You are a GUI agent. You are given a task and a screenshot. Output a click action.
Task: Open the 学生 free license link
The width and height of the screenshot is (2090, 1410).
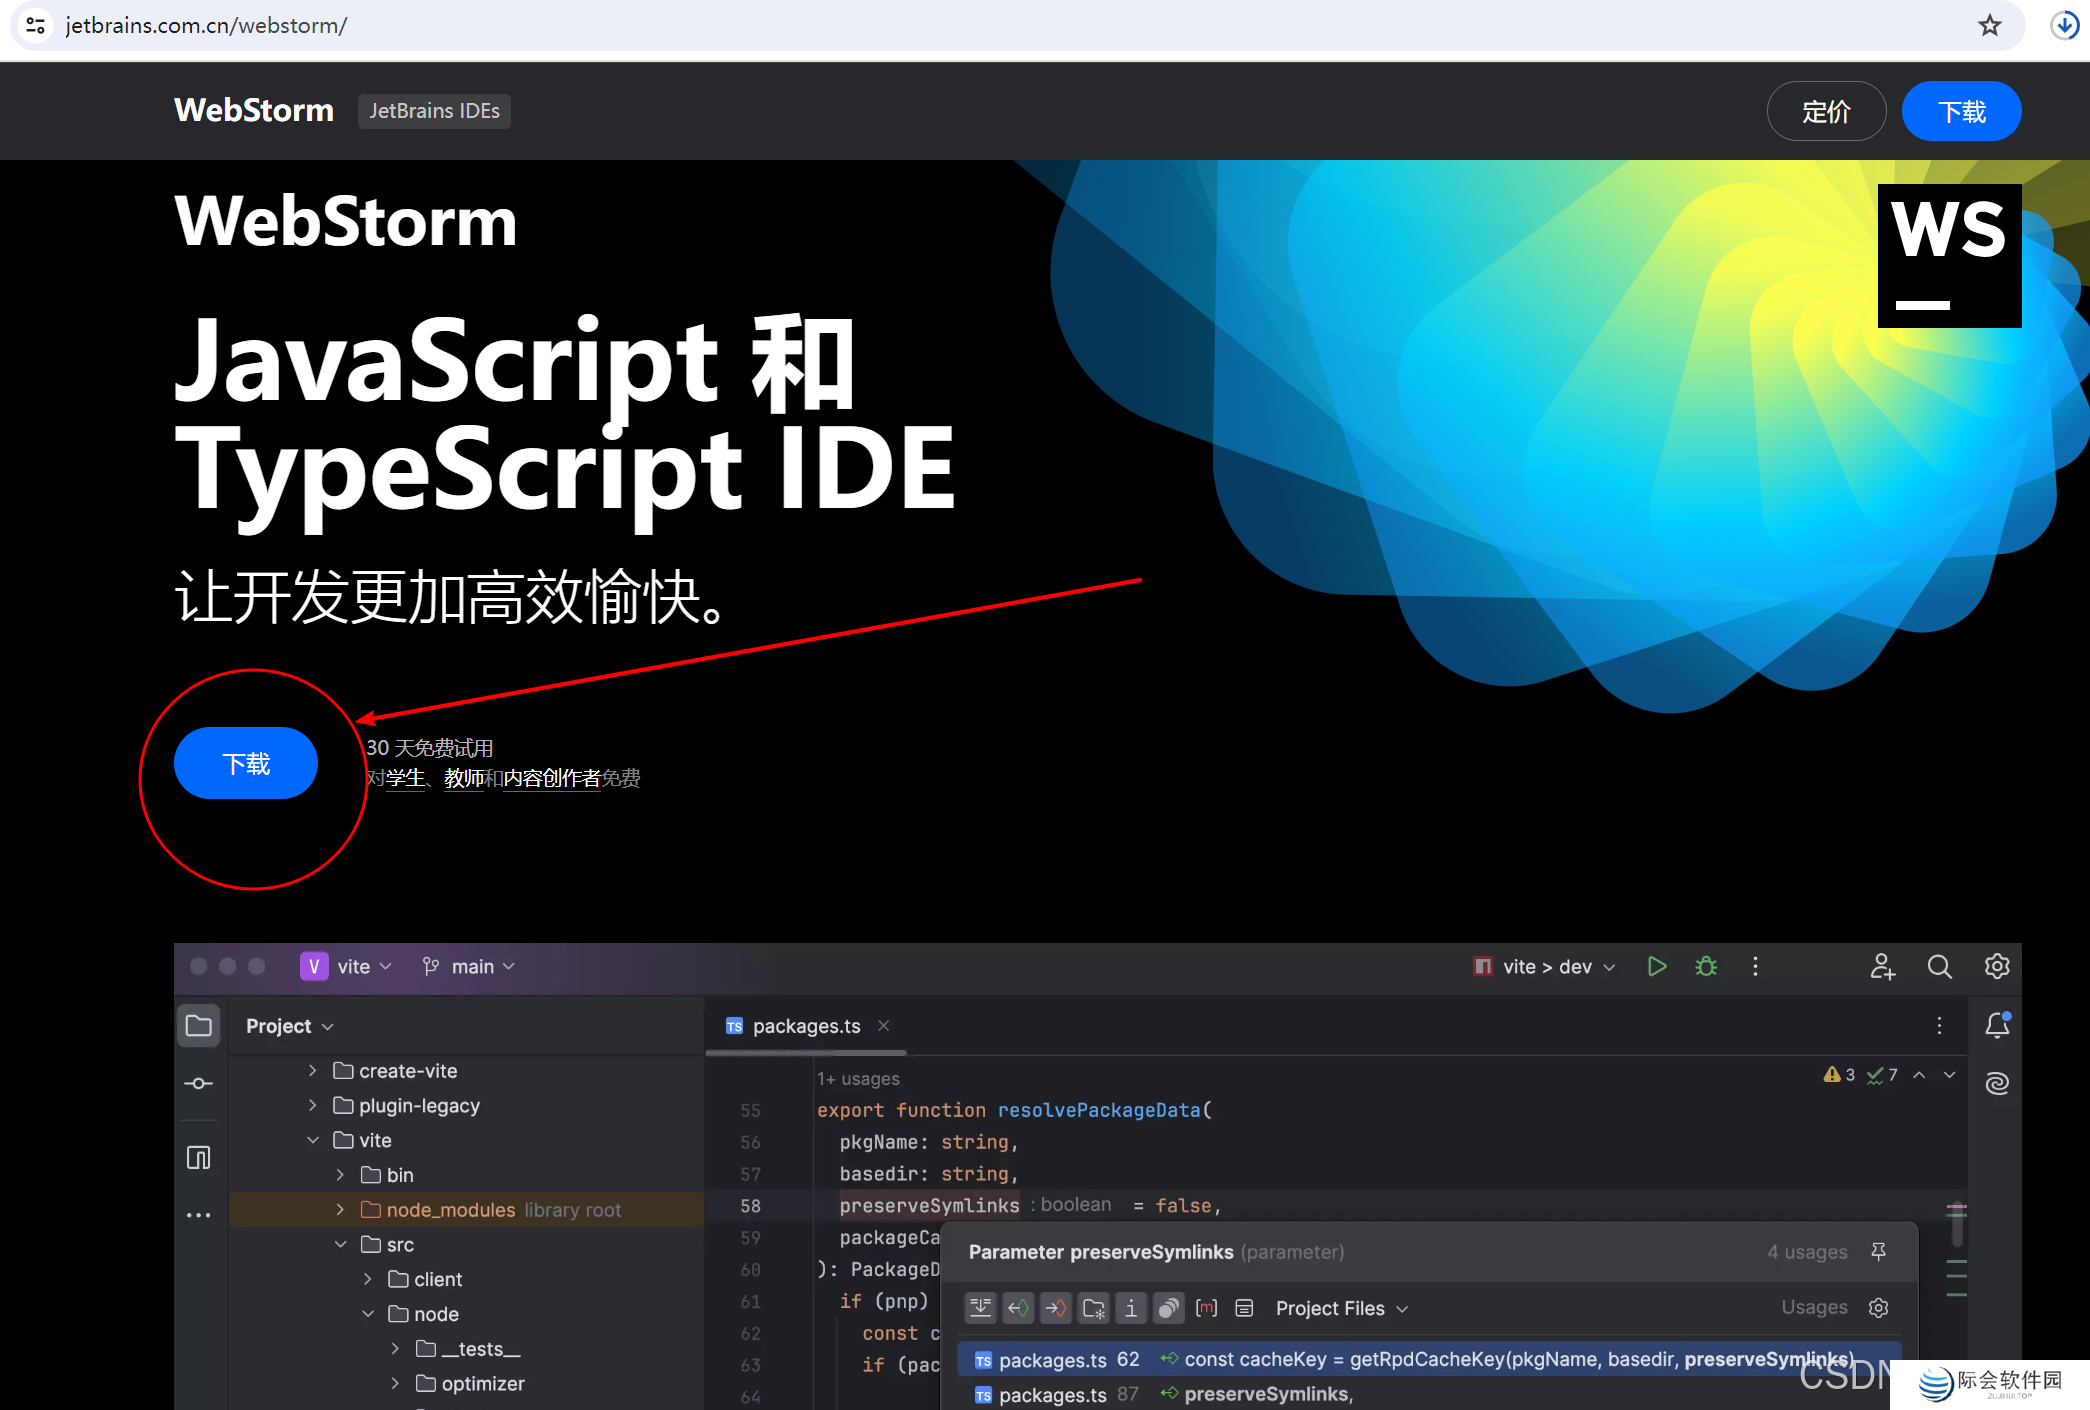pos(405,778)
